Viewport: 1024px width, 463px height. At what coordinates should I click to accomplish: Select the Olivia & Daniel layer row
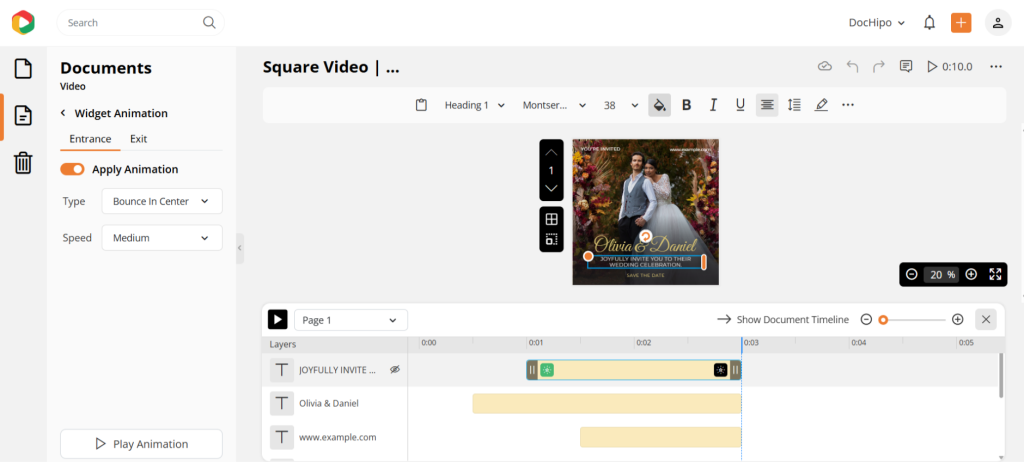pyautogui.click(x=335, y=404)
